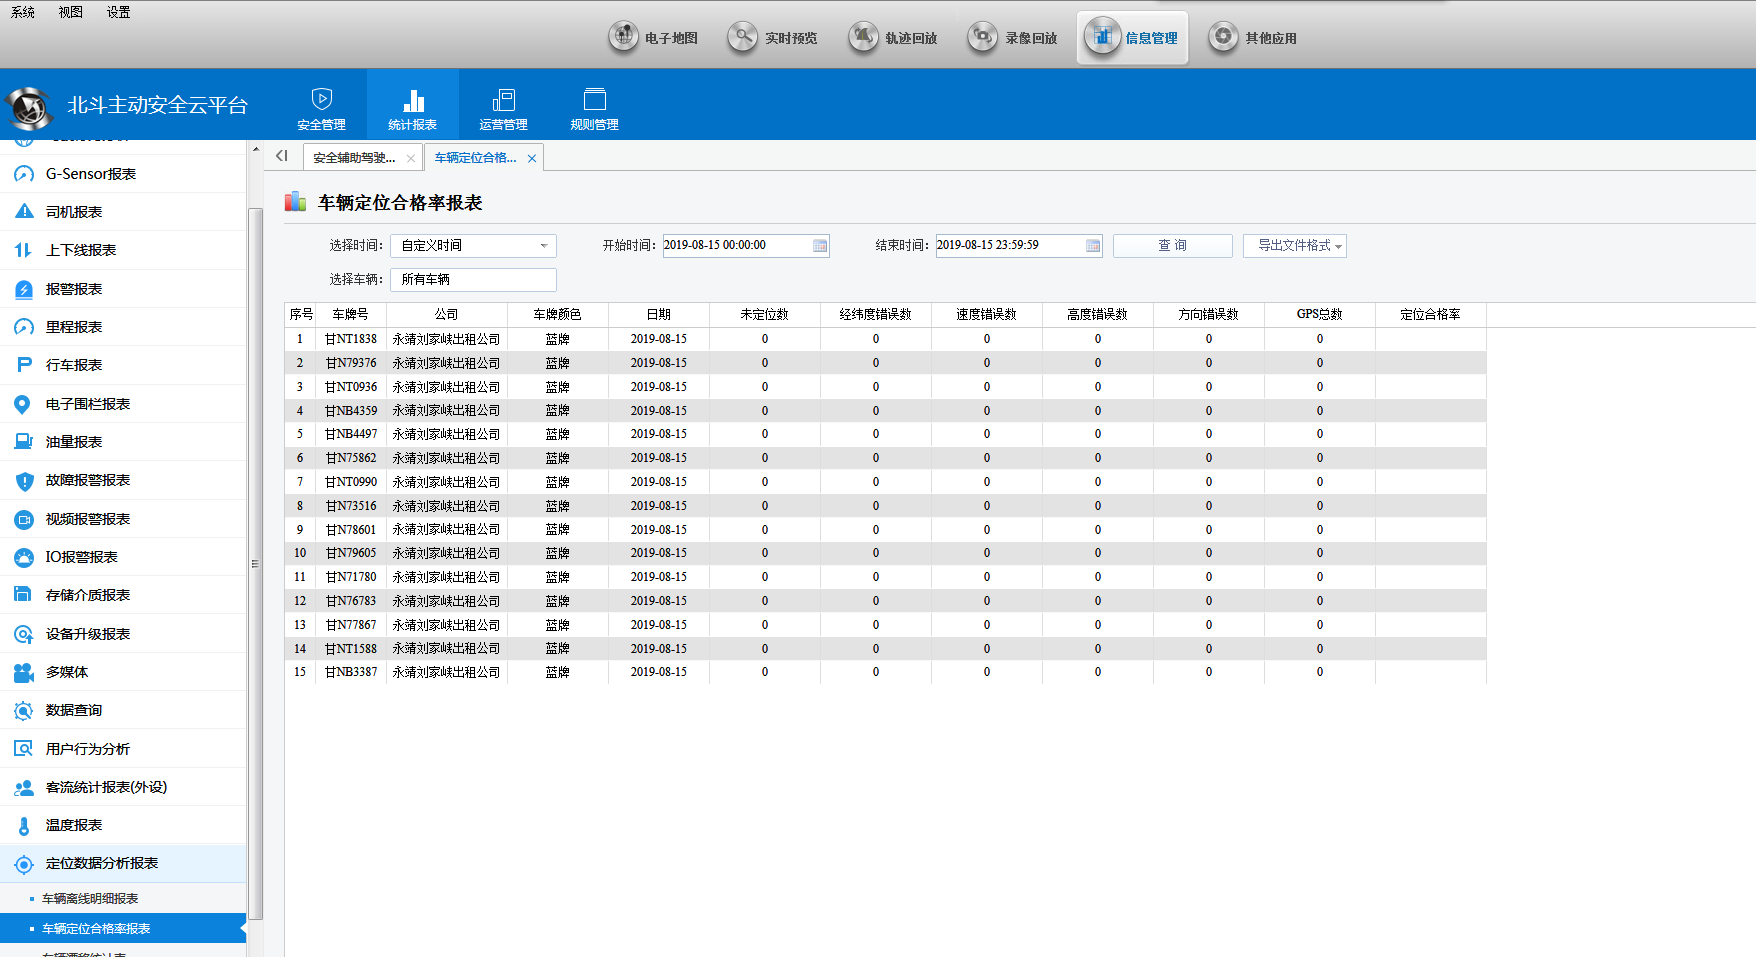Viewport: 1756px width, 957px height.
Task: Collapse sidebar with the arrow toggle
Action: point(282,156)
